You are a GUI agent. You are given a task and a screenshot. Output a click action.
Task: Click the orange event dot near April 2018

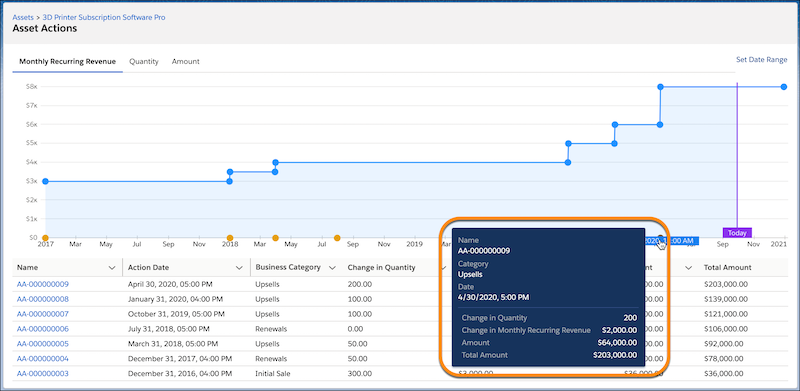(276, 238)
